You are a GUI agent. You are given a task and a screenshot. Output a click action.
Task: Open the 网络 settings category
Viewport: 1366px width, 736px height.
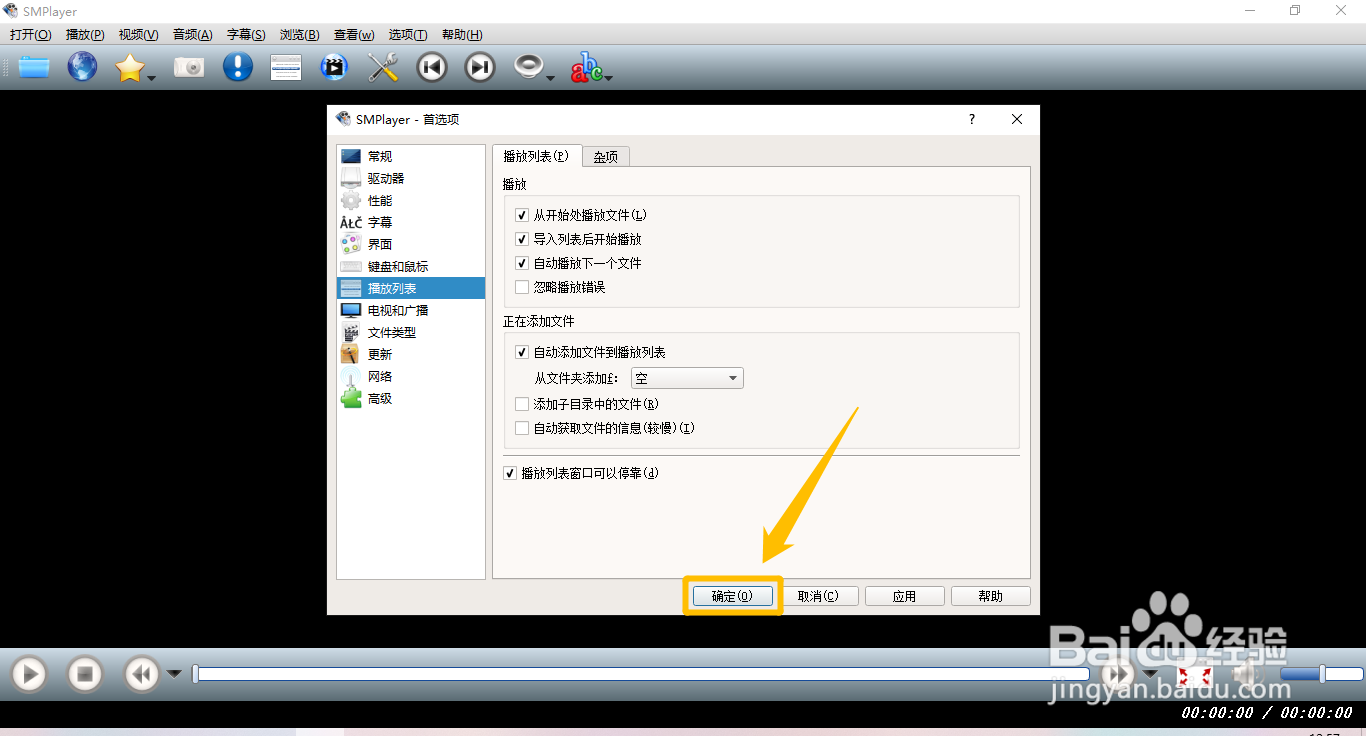coord(378,376)
